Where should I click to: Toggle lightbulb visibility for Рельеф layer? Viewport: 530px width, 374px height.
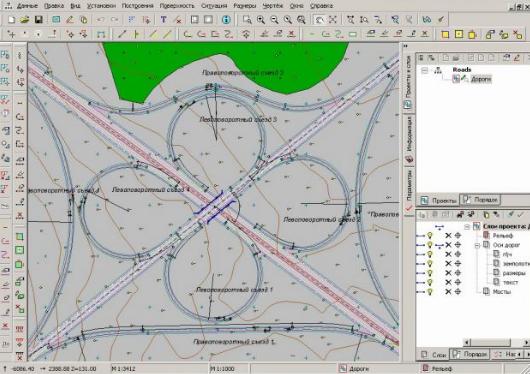[x=430, y=235]
